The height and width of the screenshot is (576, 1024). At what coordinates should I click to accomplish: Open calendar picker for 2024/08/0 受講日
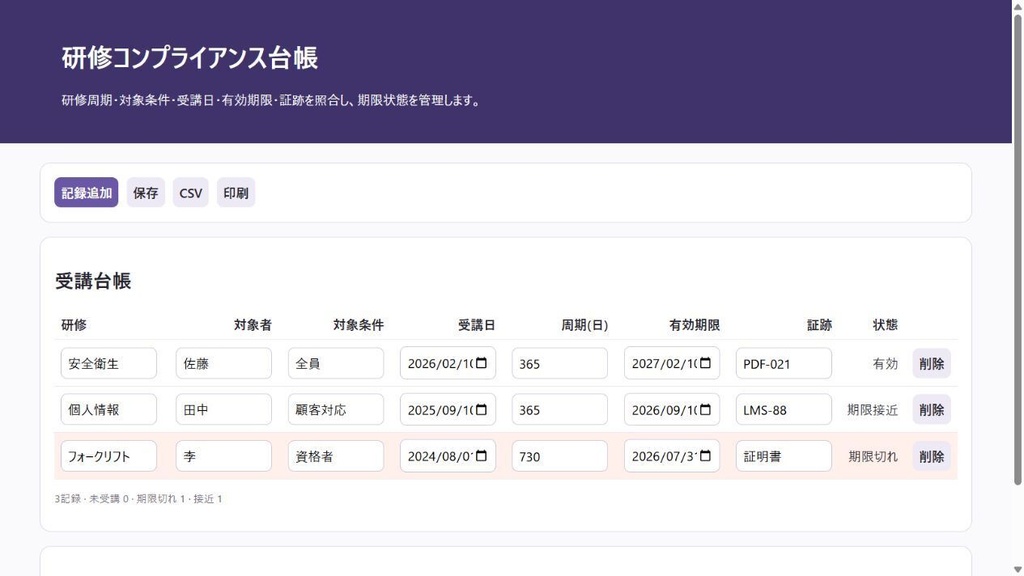[481, 456]
